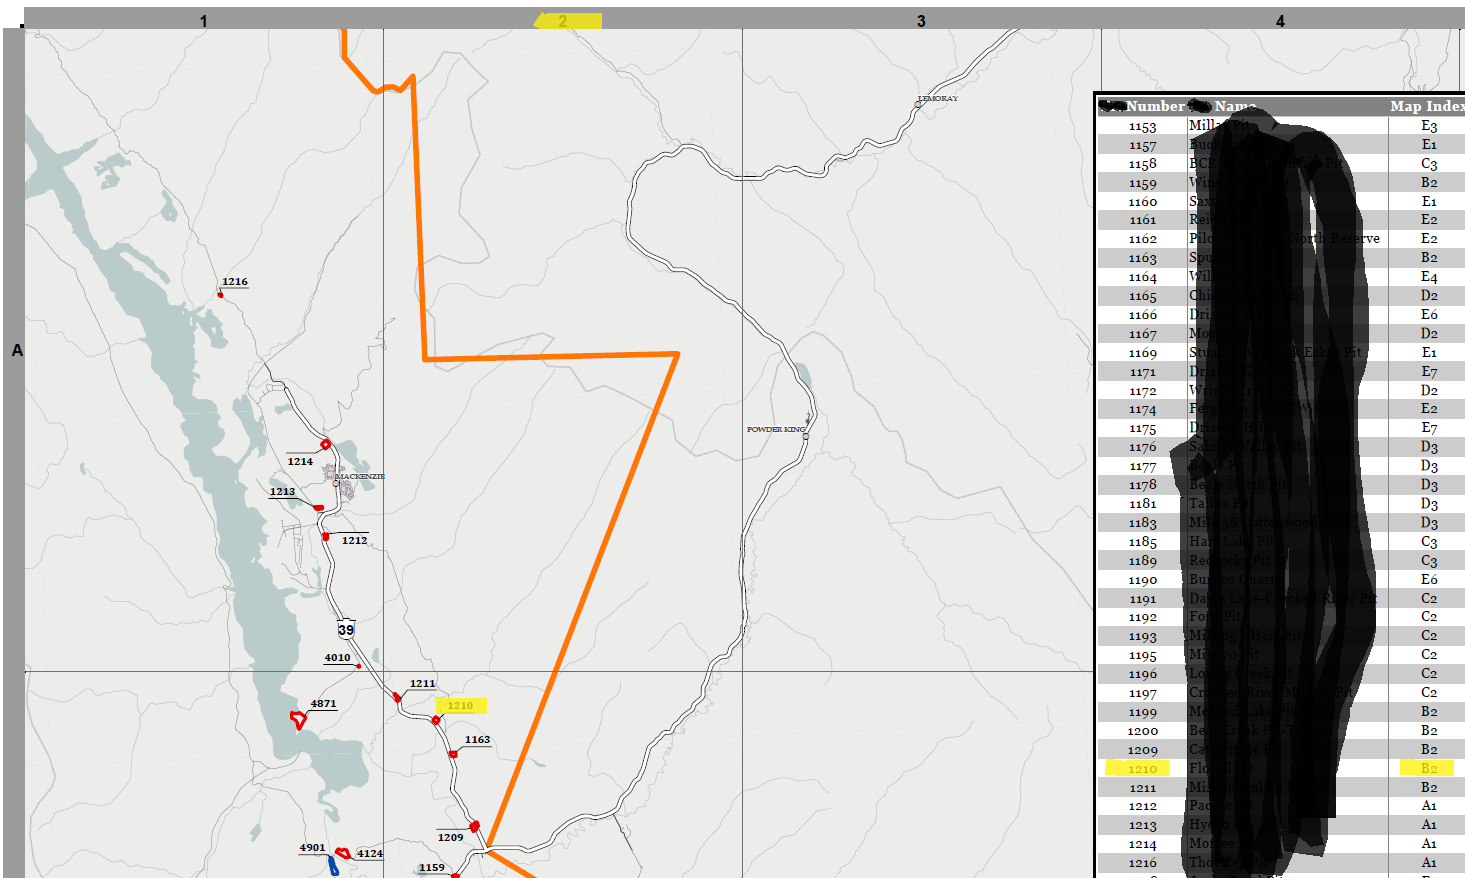Select map label 4010
This screenshot has height=878, width=1465.
point(338,657)
